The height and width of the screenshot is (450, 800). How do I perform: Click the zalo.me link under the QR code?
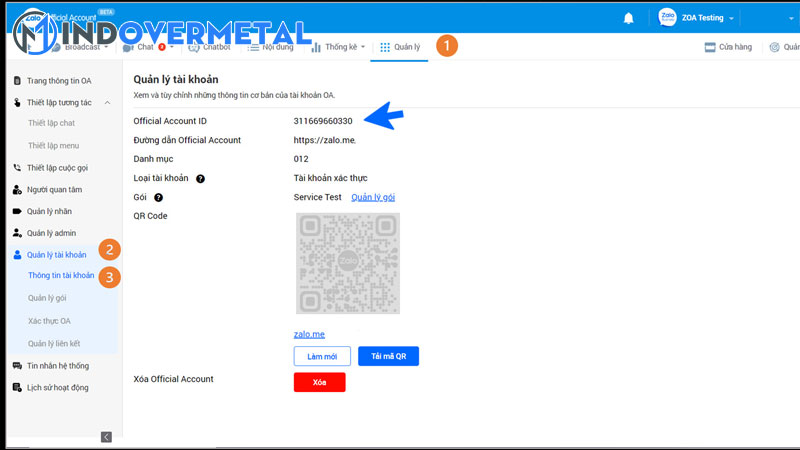click(309, 334)
